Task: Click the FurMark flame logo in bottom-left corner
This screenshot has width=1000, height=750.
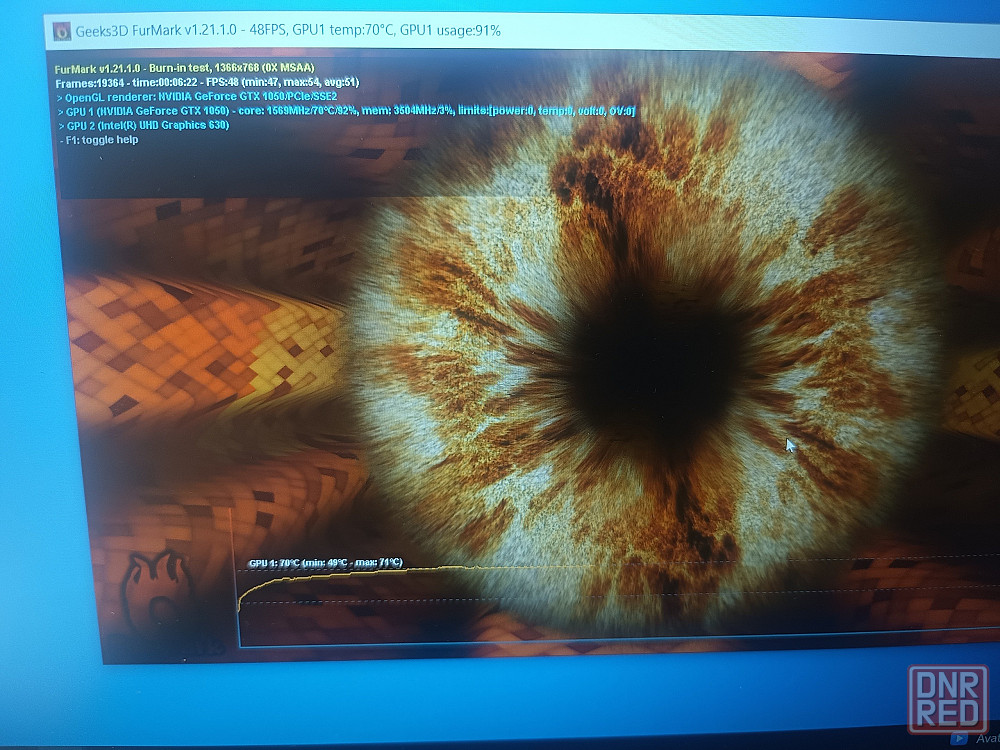Action: 158,590
